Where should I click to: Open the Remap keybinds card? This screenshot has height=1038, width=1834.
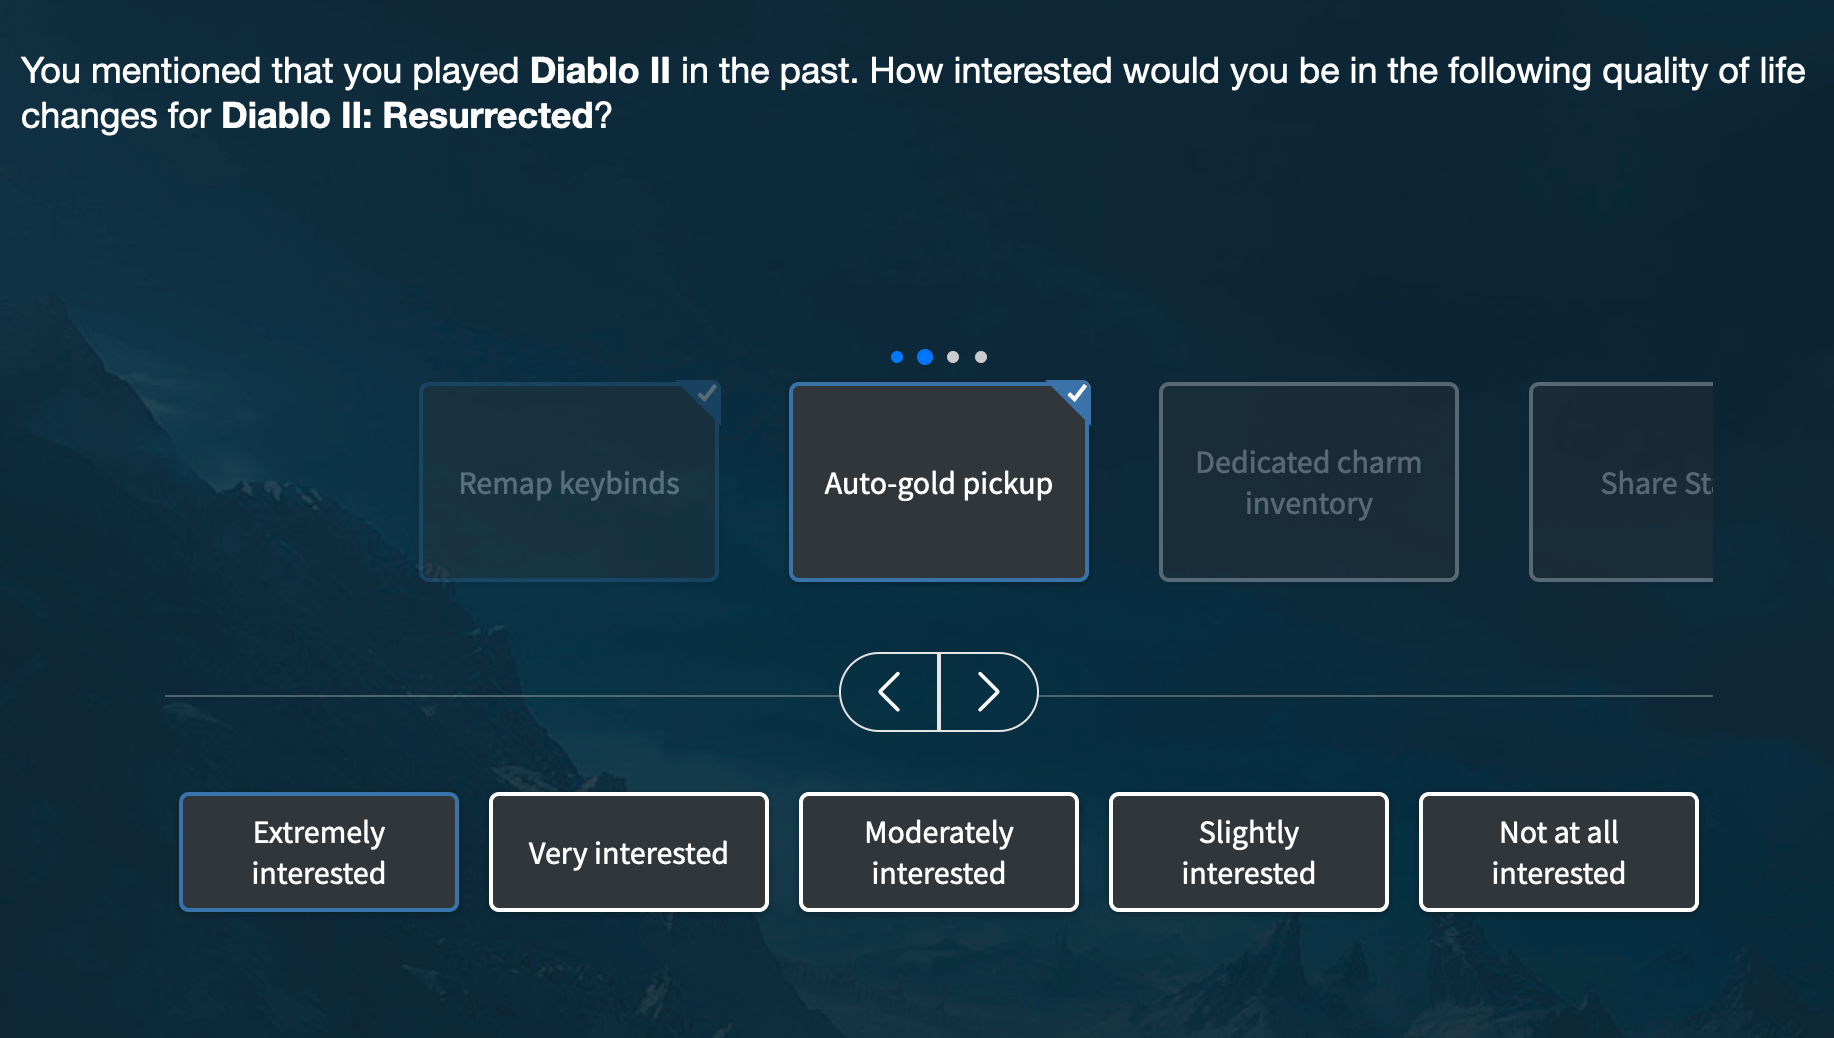tap(569, 483)
